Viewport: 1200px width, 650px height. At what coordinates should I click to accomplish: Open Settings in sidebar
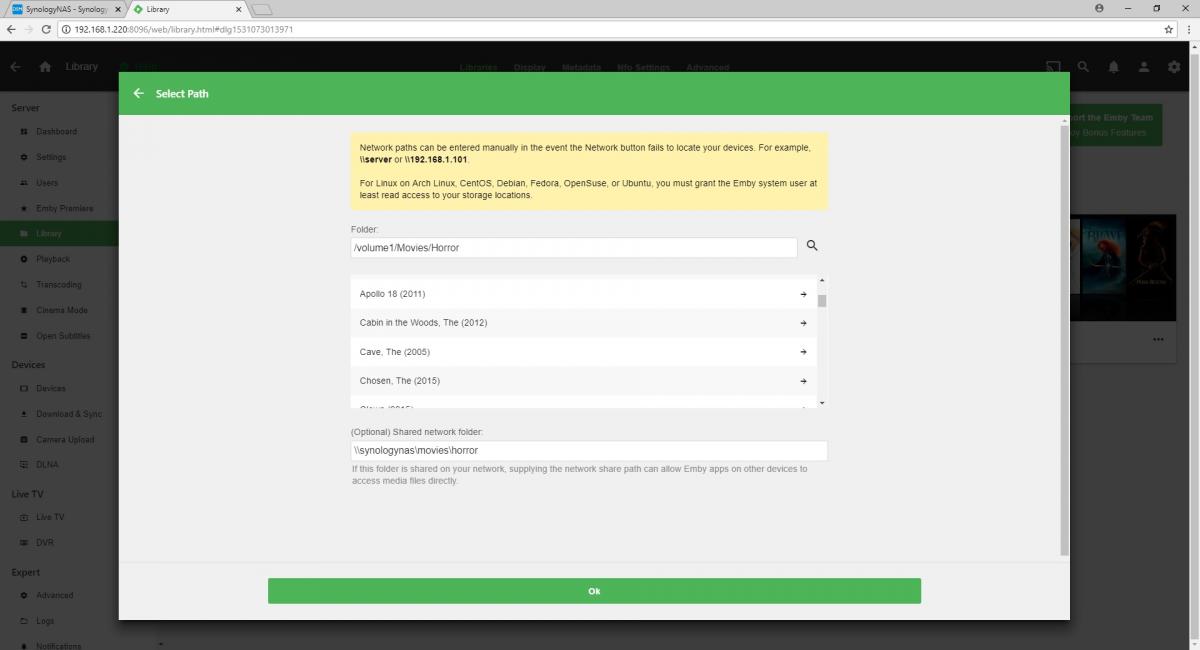click(x=59, y=157)
